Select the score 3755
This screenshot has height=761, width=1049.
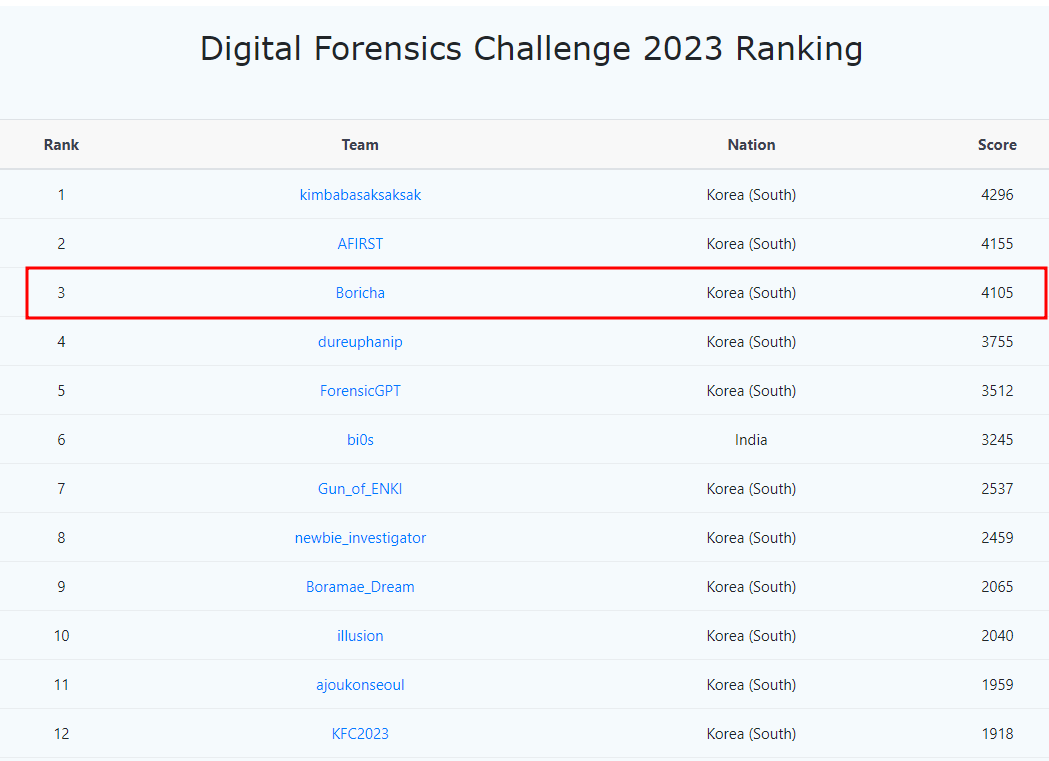coord(997,342)
